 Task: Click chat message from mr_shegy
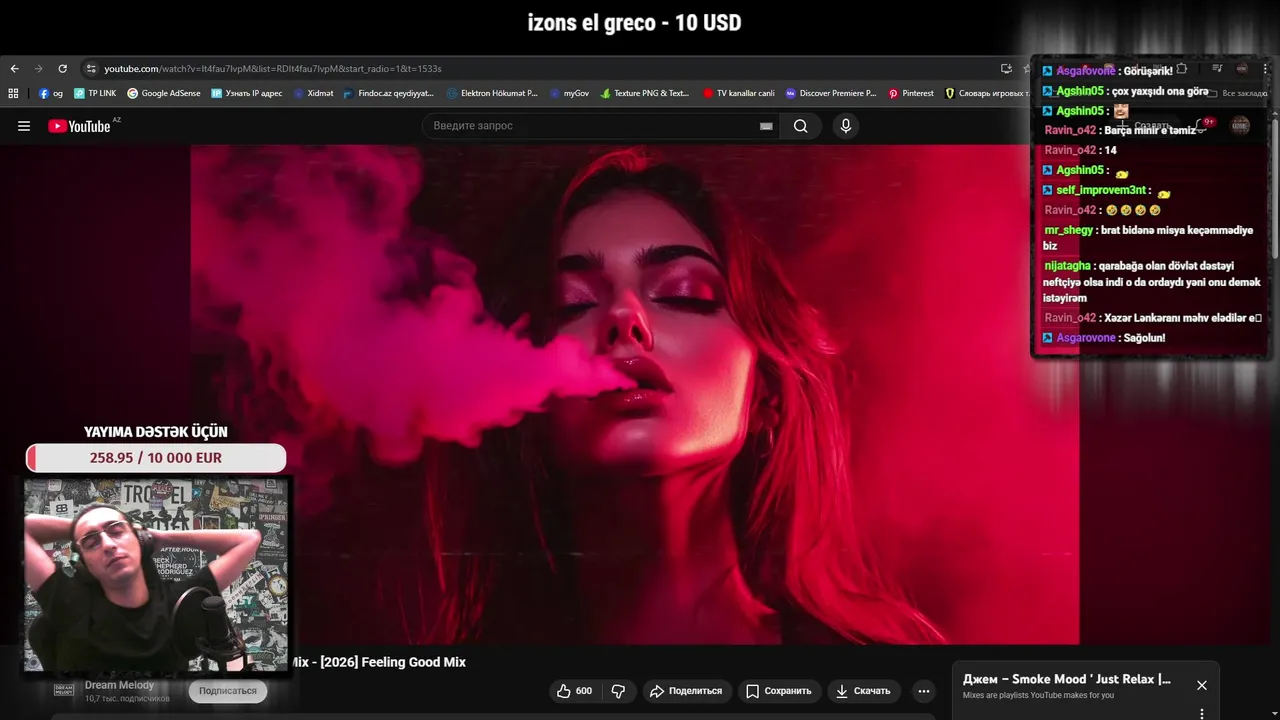pos(1148,238)
